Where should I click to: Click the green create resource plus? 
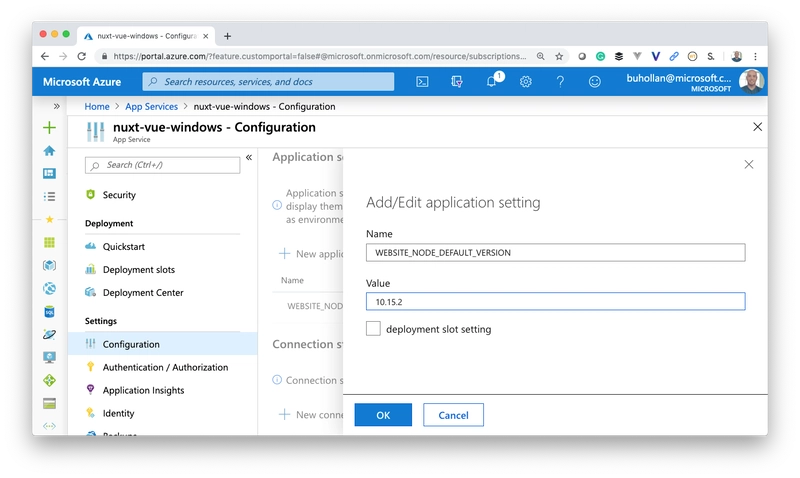click(x=49, y=128)
